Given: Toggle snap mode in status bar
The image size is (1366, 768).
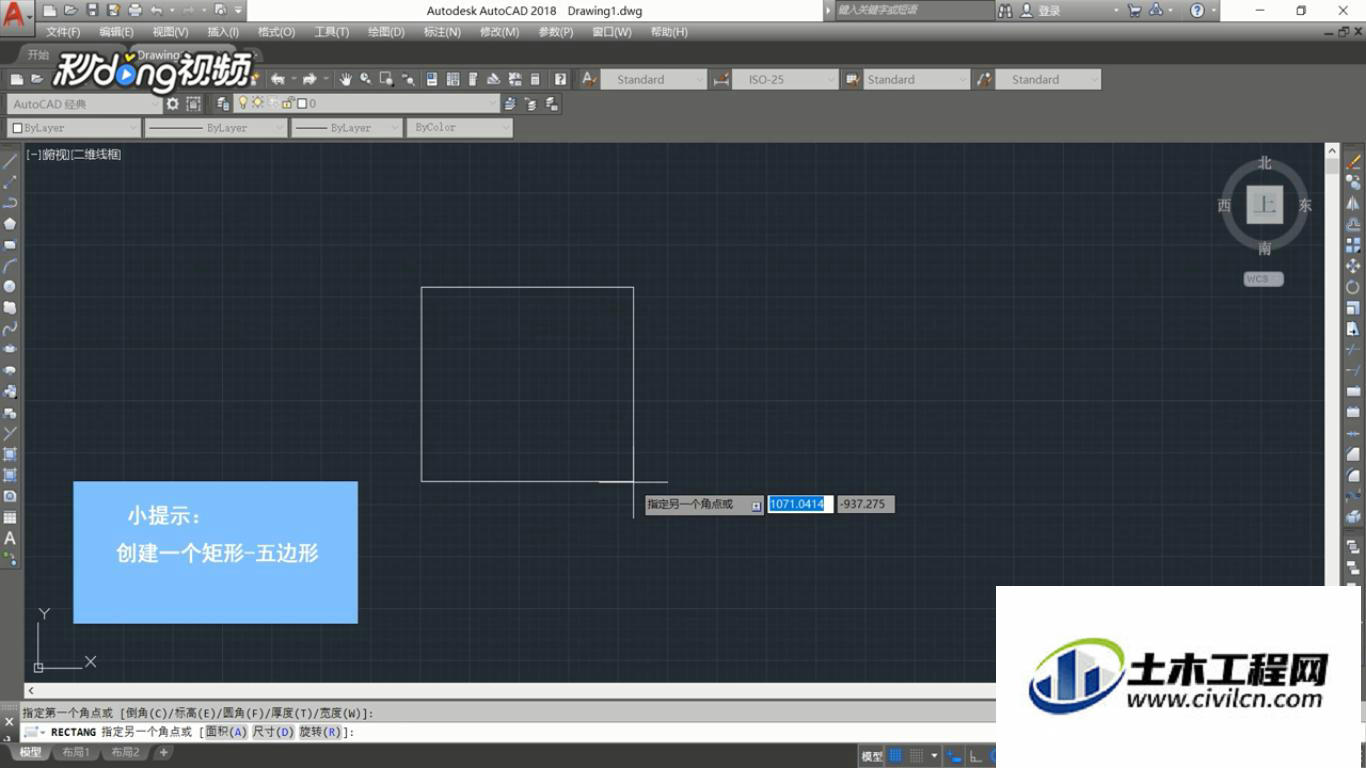Looking at the screenshot, I should [x=917, y=756].
